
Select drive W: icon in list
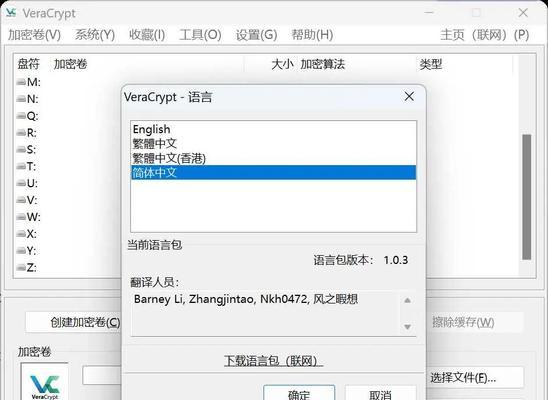pos(21,217)
